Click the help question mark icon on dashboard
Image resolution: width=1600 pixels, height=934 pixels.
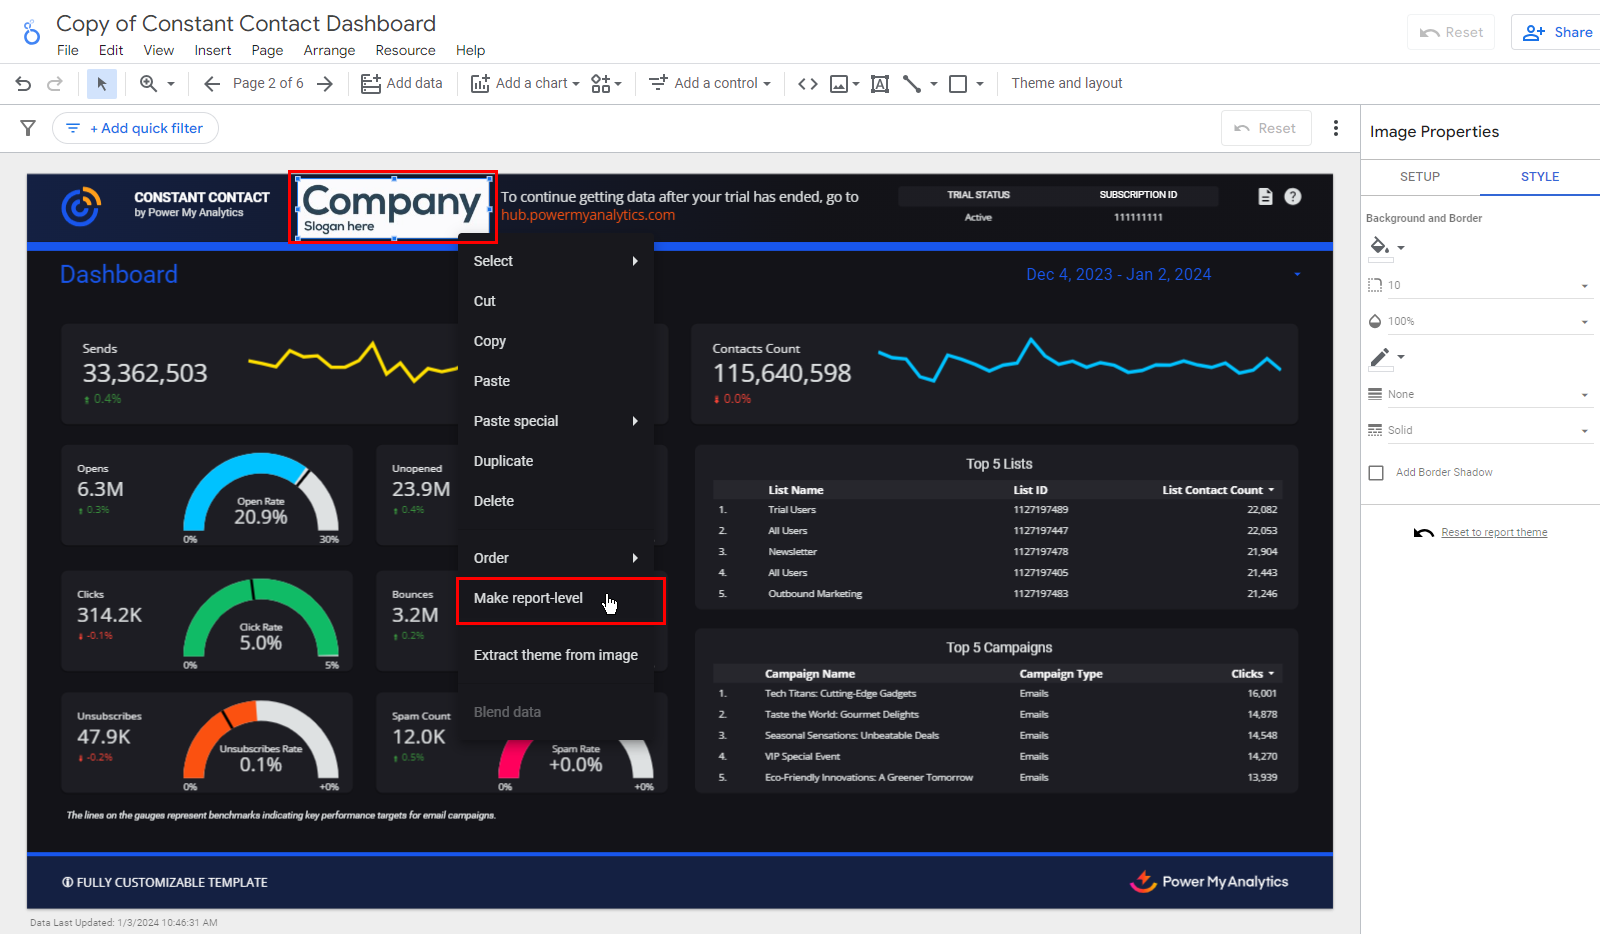[1293, 197]
